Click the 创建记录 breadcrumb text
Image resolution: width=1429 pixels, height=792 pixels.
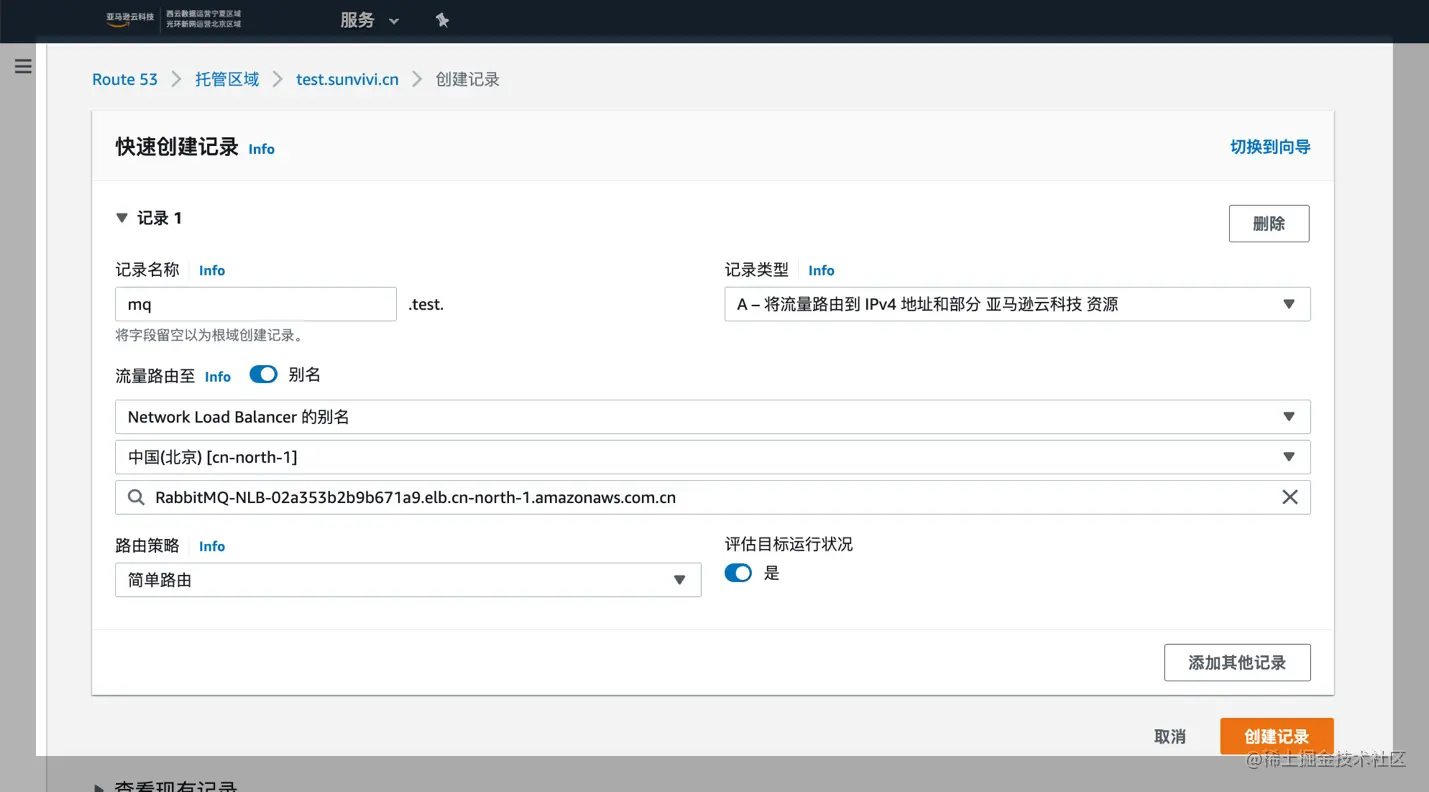pyautogui.click(x=468, y=79)
